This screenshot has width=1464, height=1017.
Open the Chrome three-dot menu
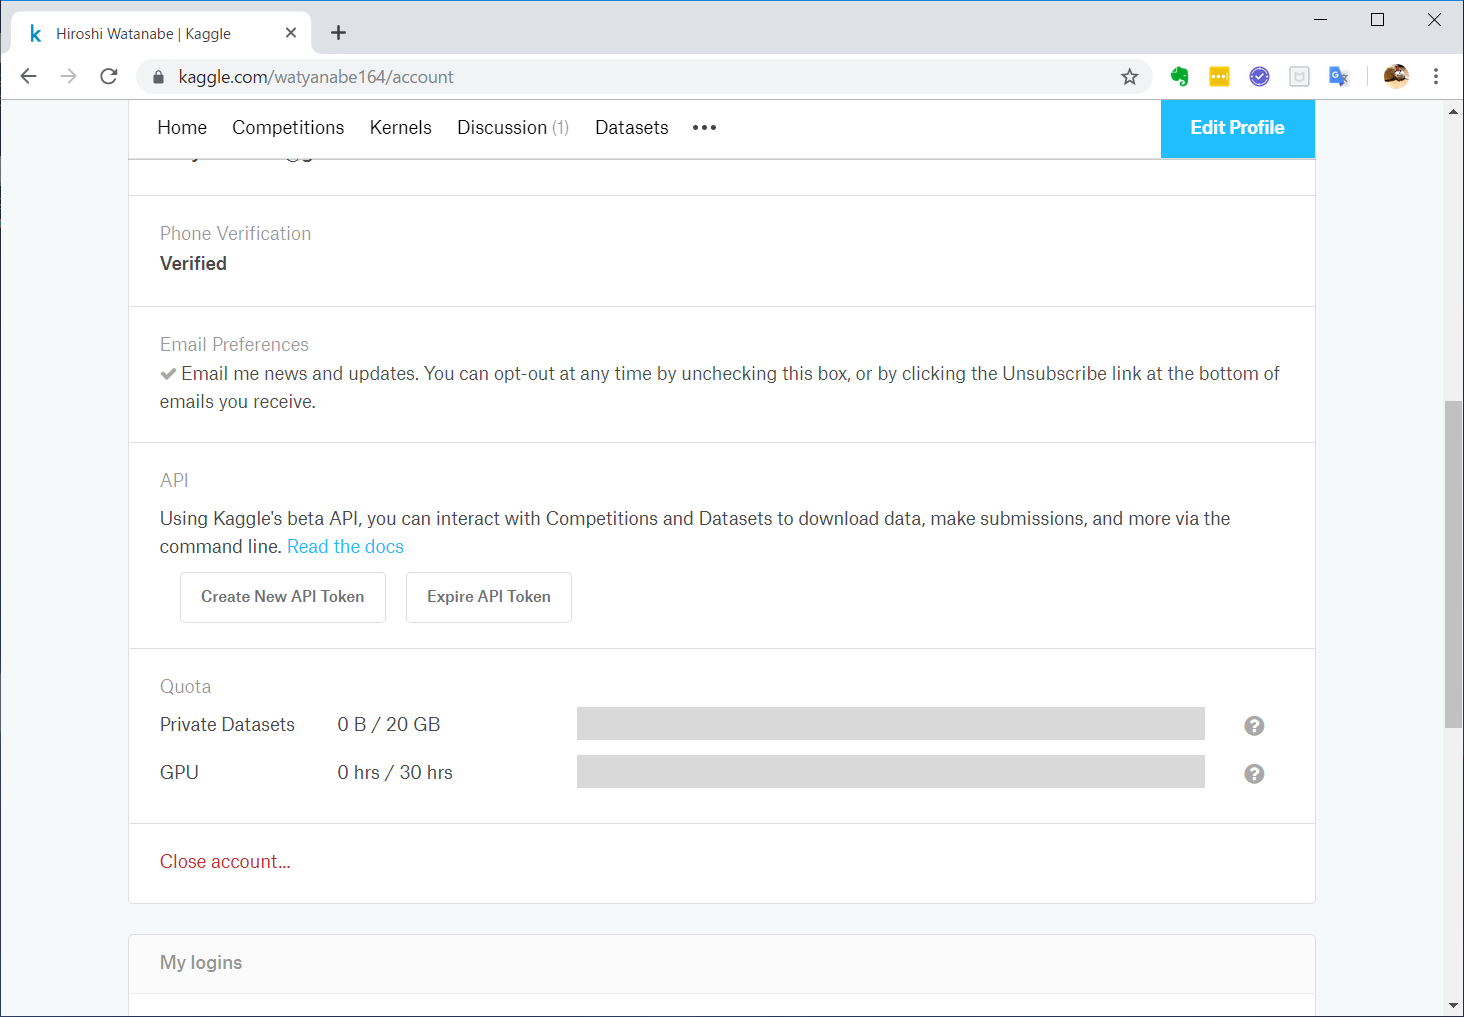pyautogui.click(x=1436, y=76)
